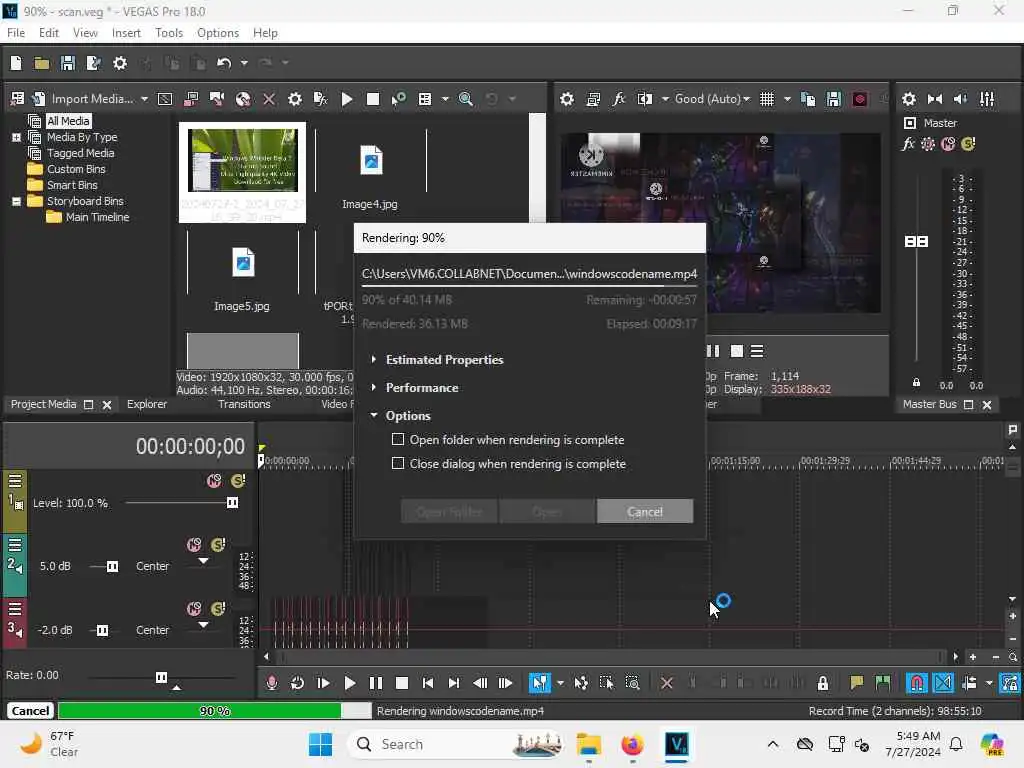Click the record microphone button
1024x768 pixels.
(x=272, y=683)
